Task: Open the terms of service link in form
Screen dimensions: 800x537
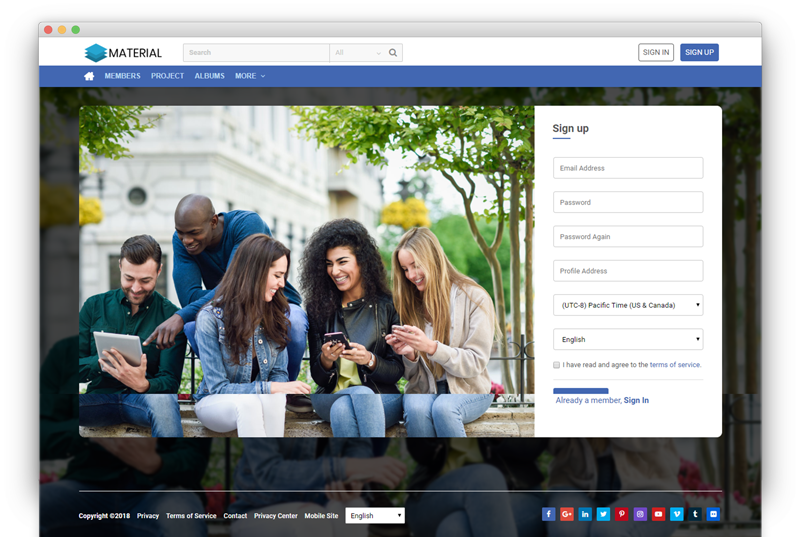Action: [675, 365]
